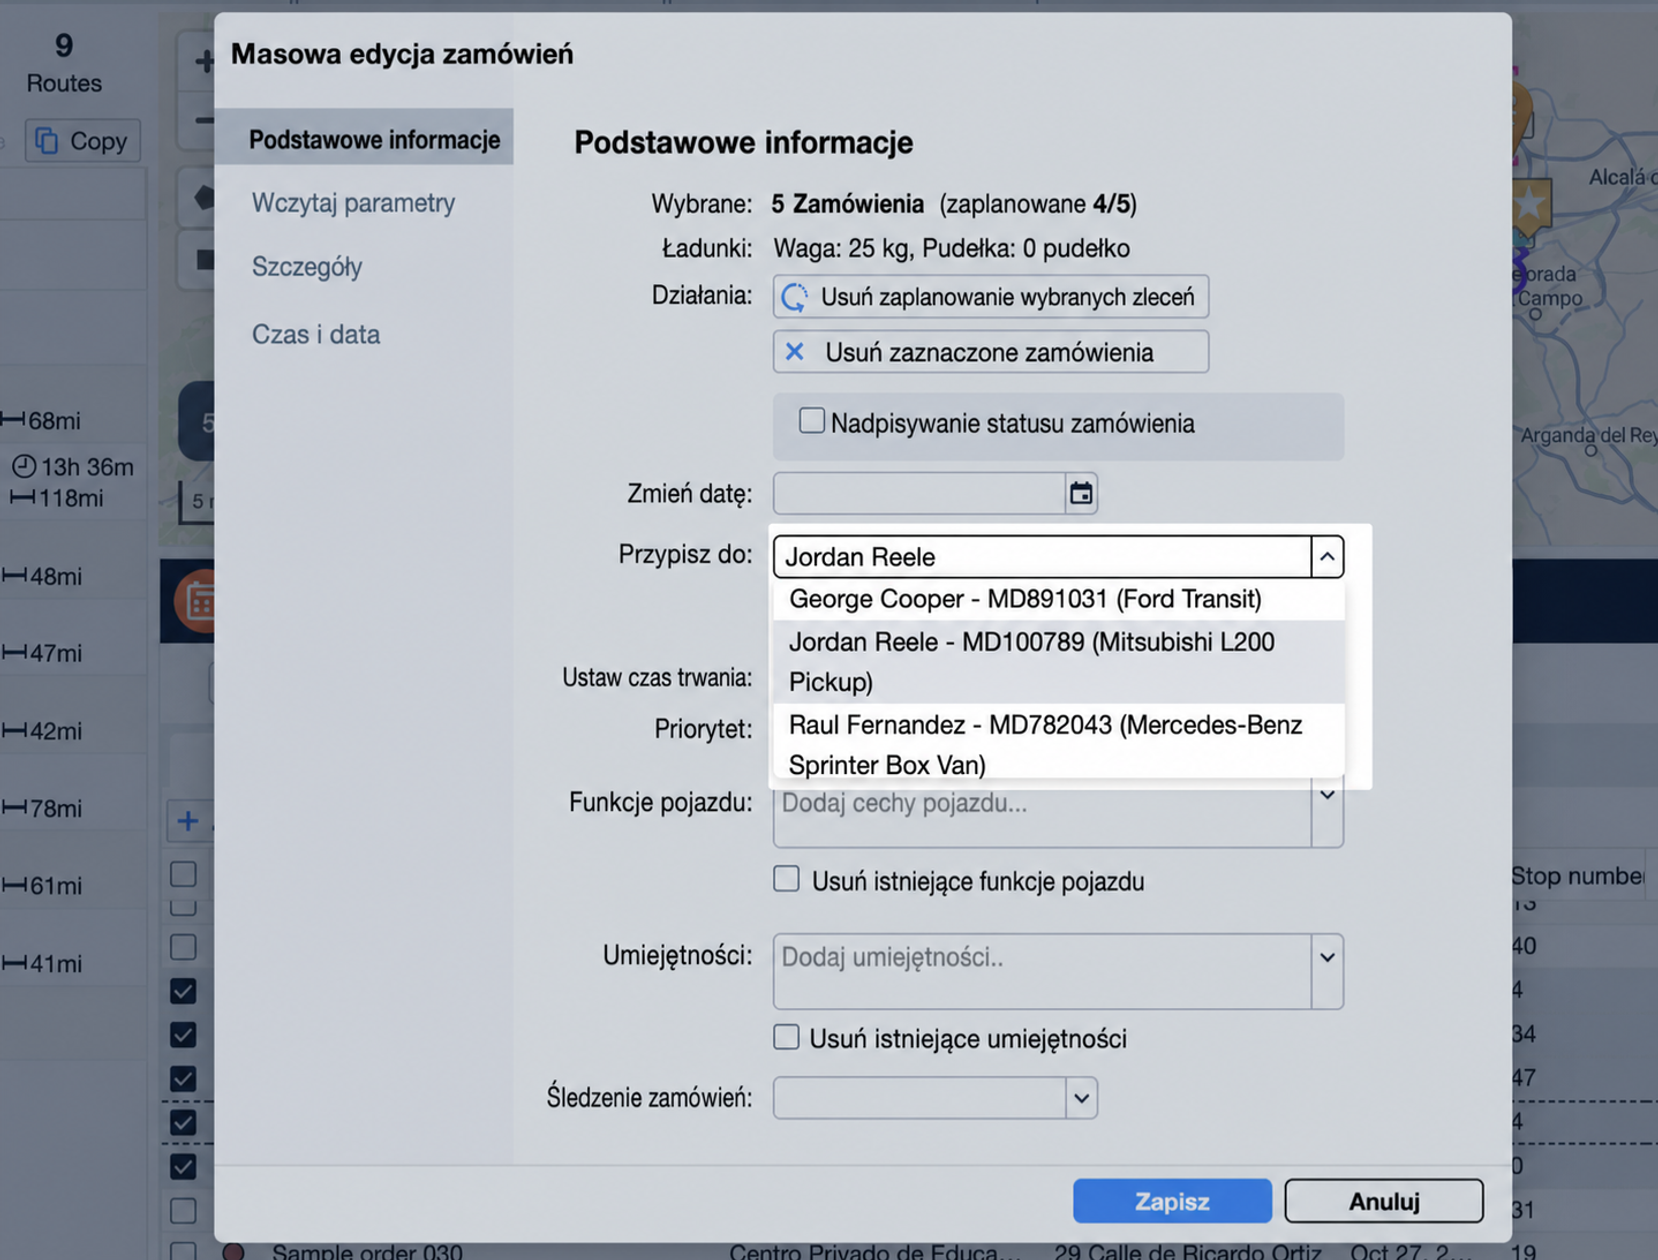Click Usuń zaznaczone zamówienia button
Viewport: 1658px width, 1260px height.
click(x=990, y=352)
